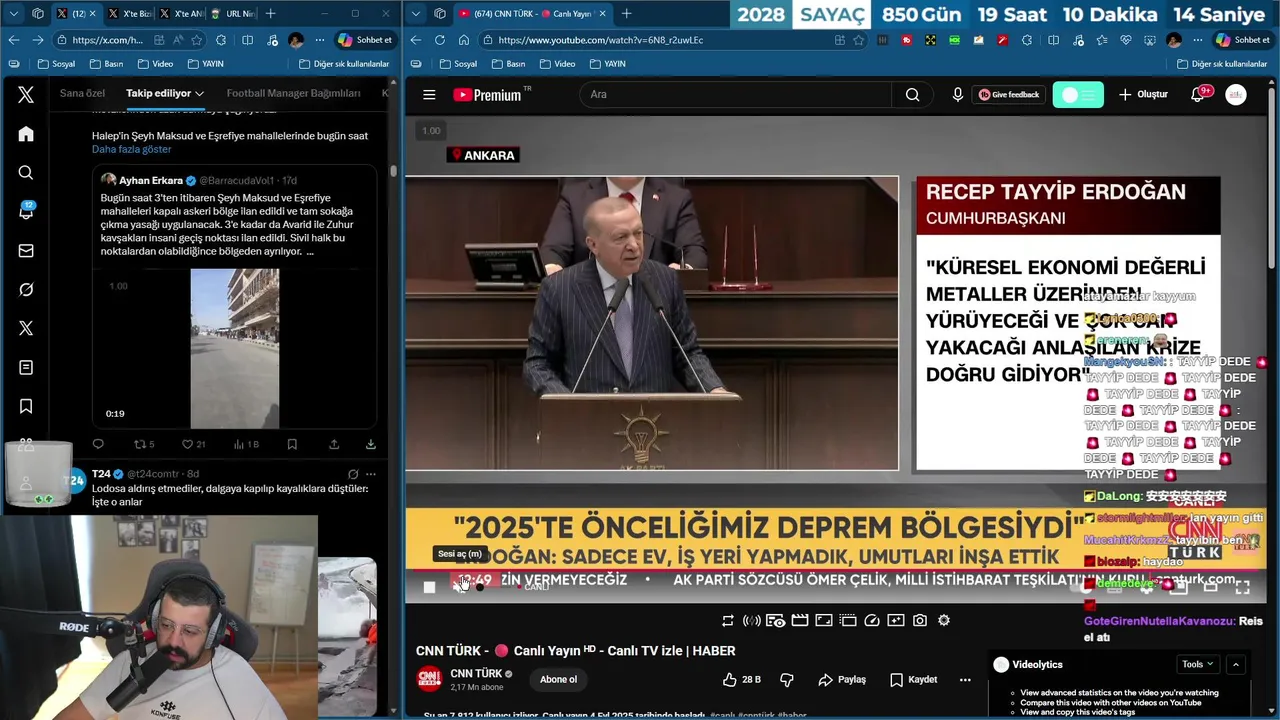Like the CNN TÜRK video
The height and width of the screenshot is (720, 1280).
pyautogui.click(x=741, y=680)
